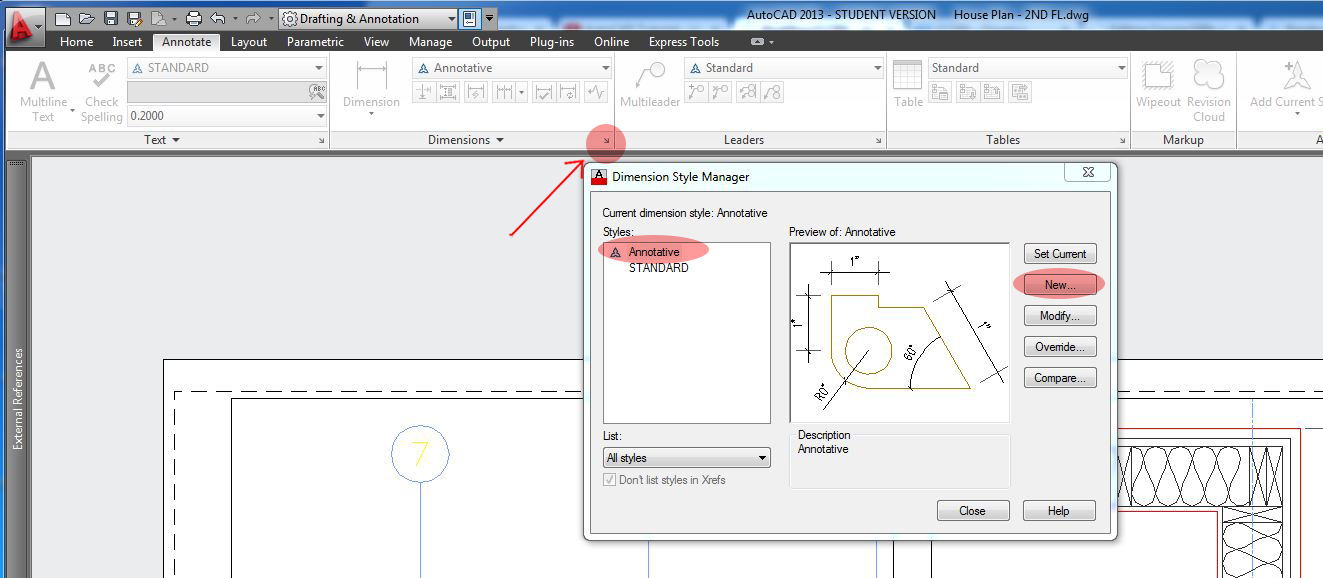Image resolution: width=1323 pixels, height=578 pixels.
Task: Switch to the Home ribbon tab
Action: pos(76,42)
